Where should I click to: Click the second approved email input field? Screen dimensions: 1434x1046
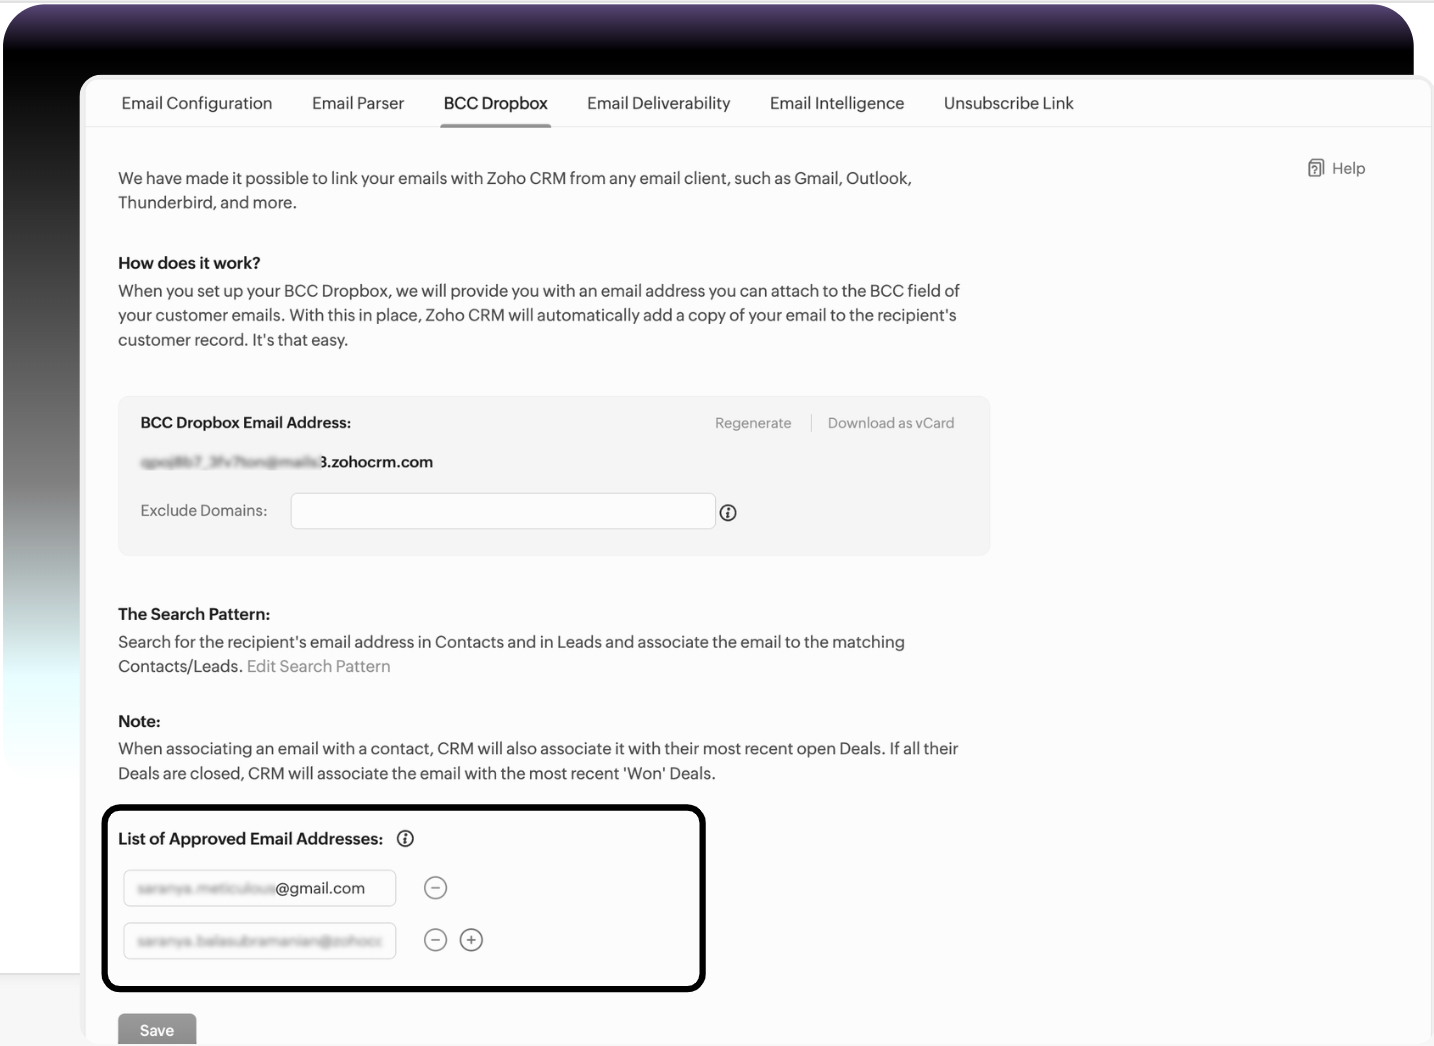coord(259,941)
